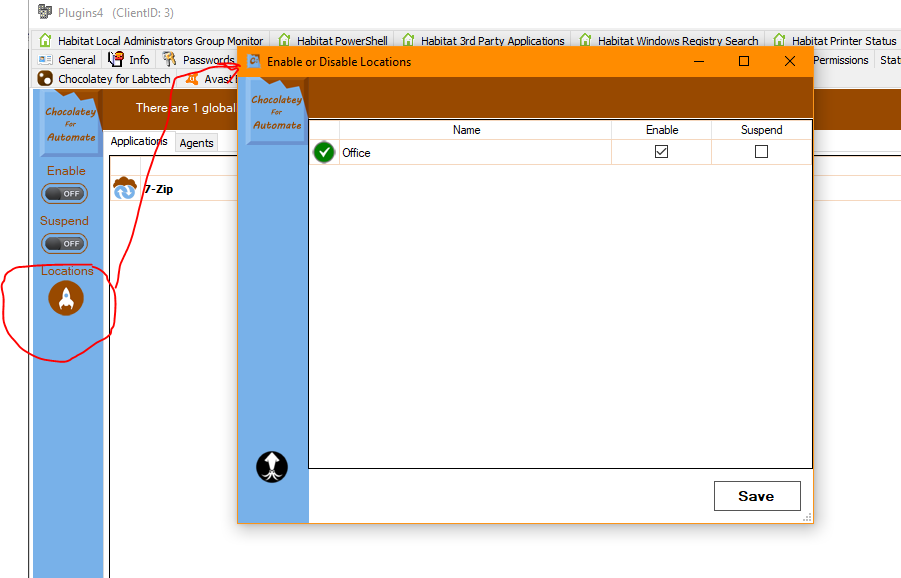Turn on the Enable switch in sidebar
The image size is (901, 578).
(x=65, y=194)
